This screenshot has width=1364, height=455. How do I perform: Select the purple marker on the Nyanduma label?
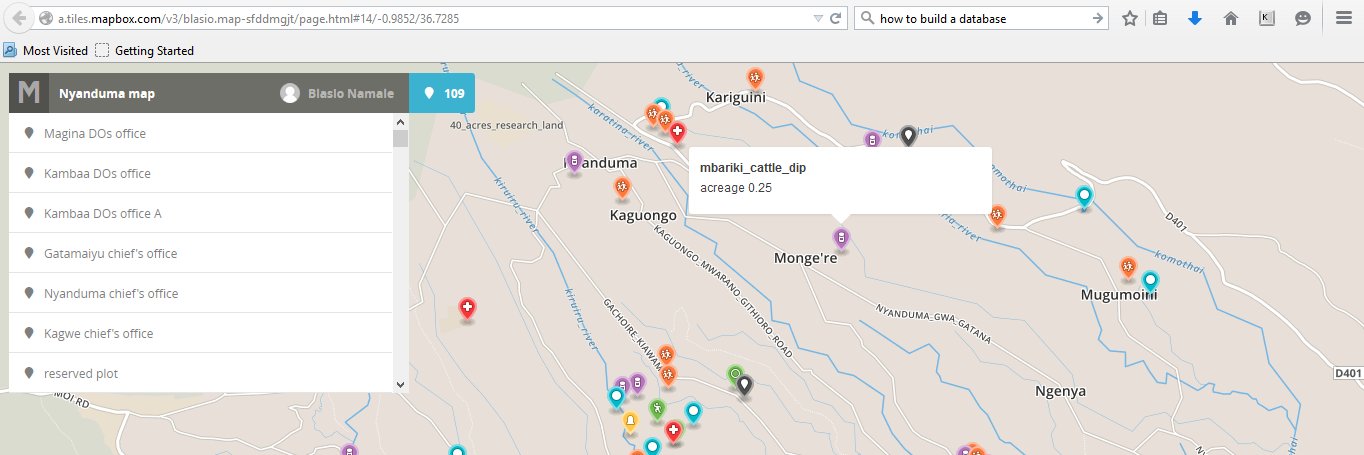click(x=574, y=162)
